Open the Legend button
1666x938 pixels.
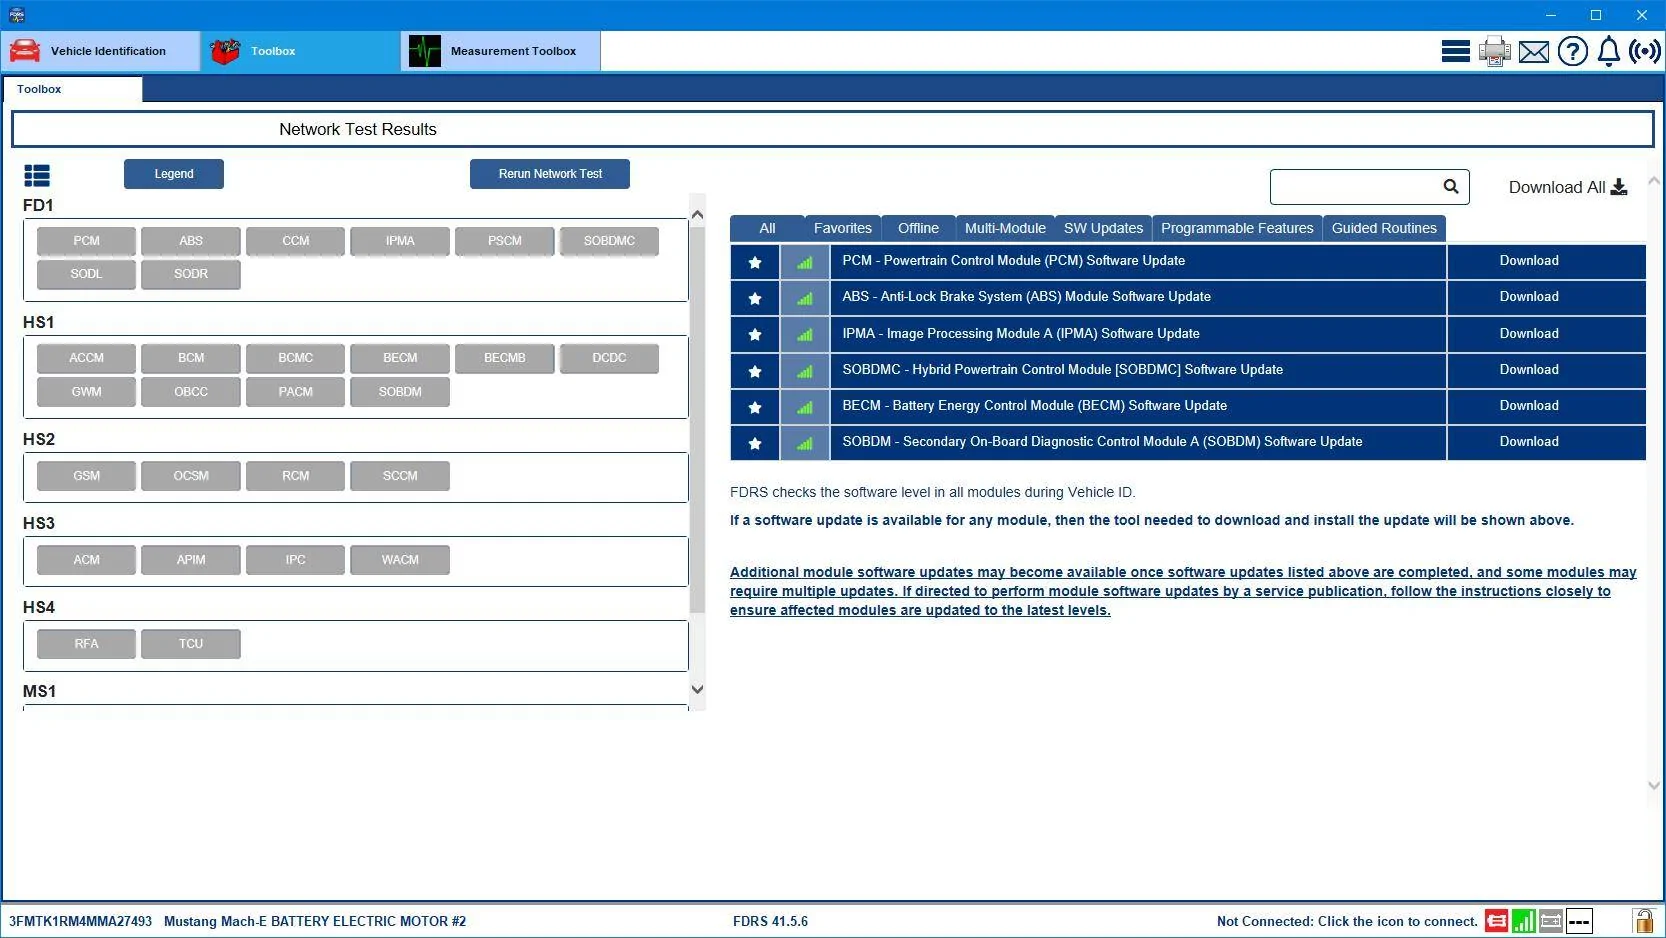click(174, 174)
